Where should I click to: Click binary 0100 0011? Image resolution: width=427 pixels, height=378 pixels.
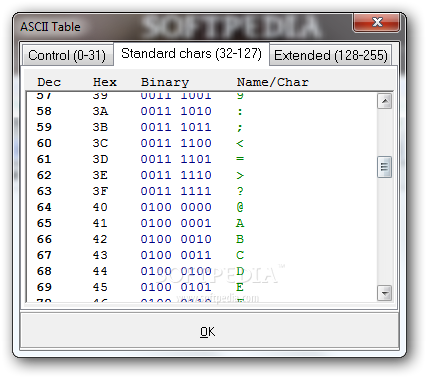tap(176, 255)
